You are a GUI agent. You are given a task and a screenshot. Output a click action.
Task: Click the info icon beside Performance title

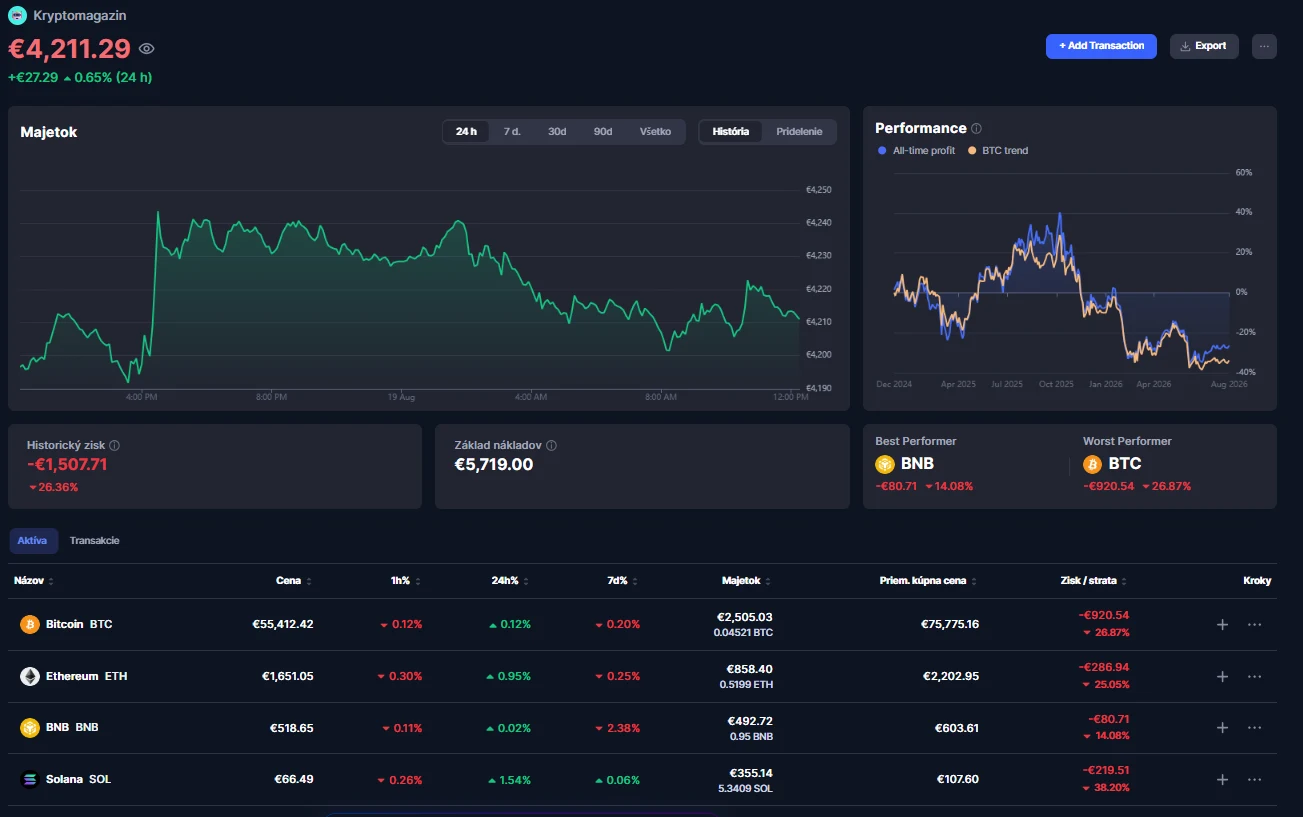977,128
